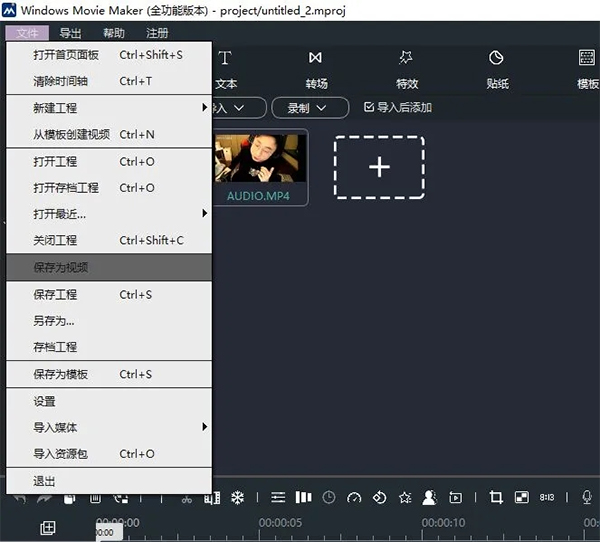600x542 pixels.
Task: Open the 转场 (Transitions) panel icon
Action: pos(316,68)
